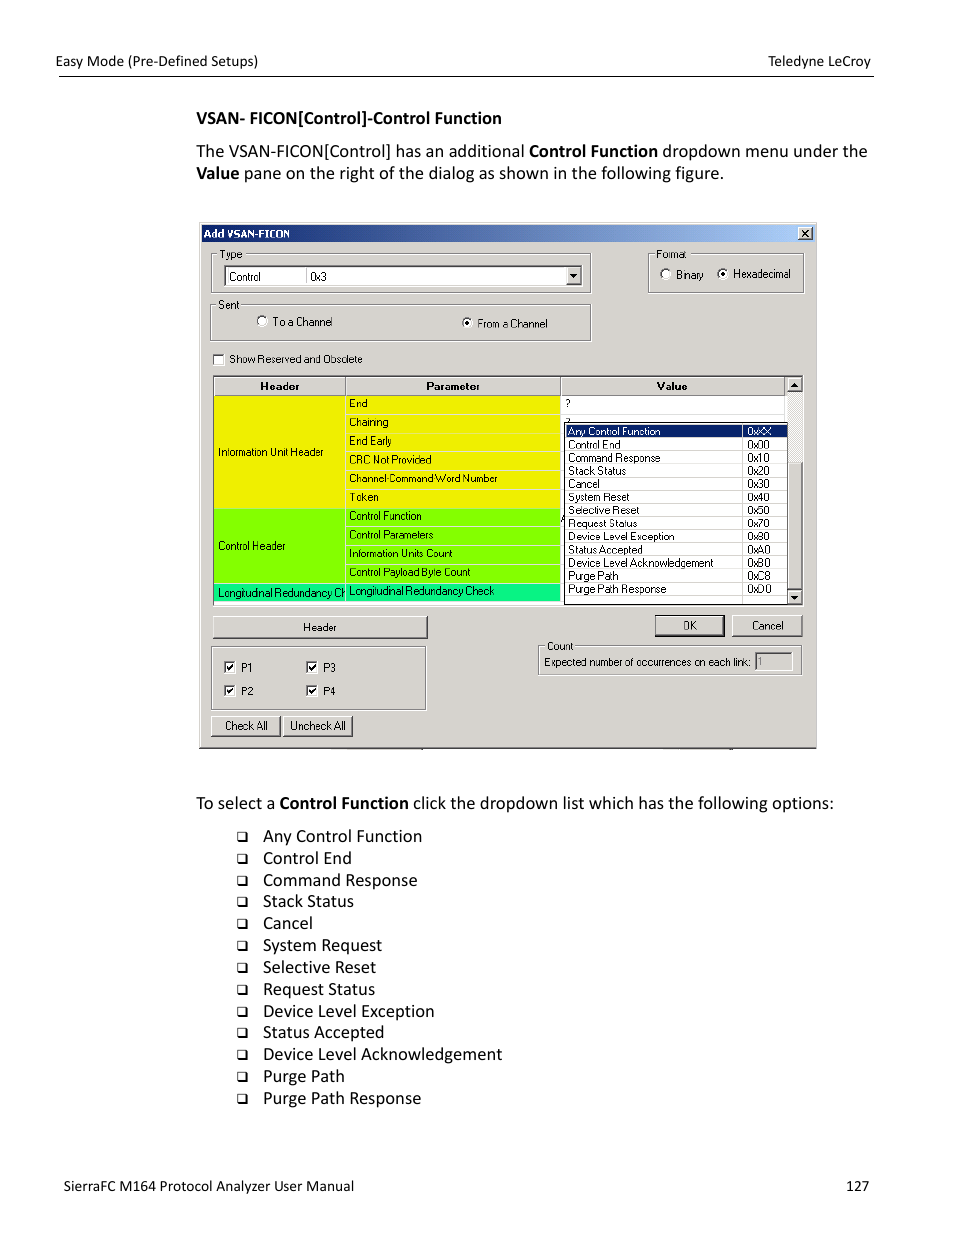Toggle the P2 checkbox
Image resolution: width=954 pixels, height=1235 pixels.
[x=230, y=691]
